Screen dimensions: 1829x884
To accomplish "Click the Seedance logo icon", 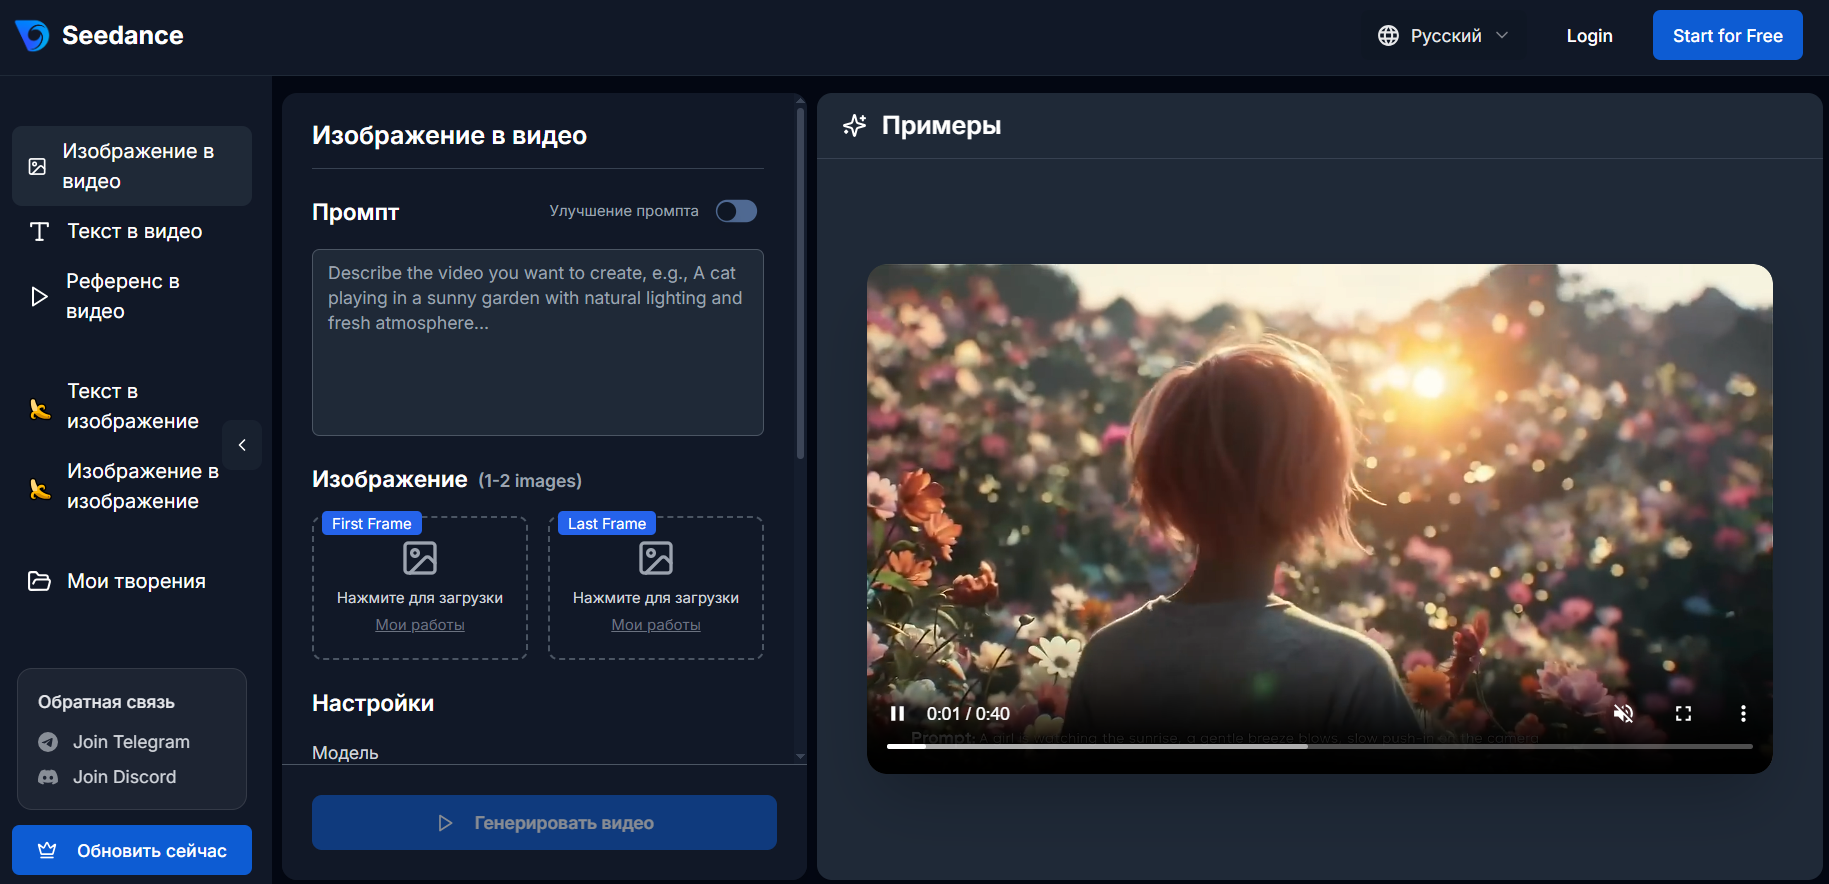I will tap(32, 36).
